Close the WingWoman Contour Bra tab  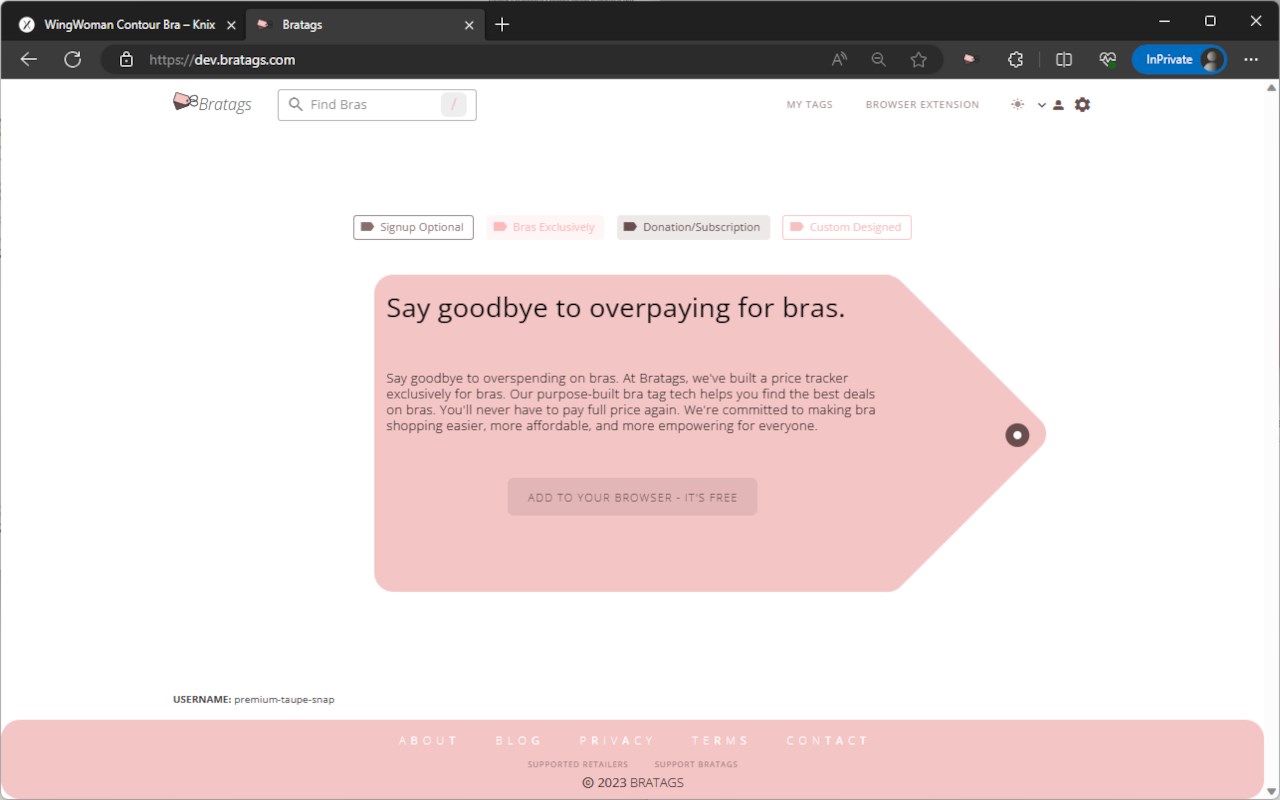pyautogui.click(x=231, y=25)
